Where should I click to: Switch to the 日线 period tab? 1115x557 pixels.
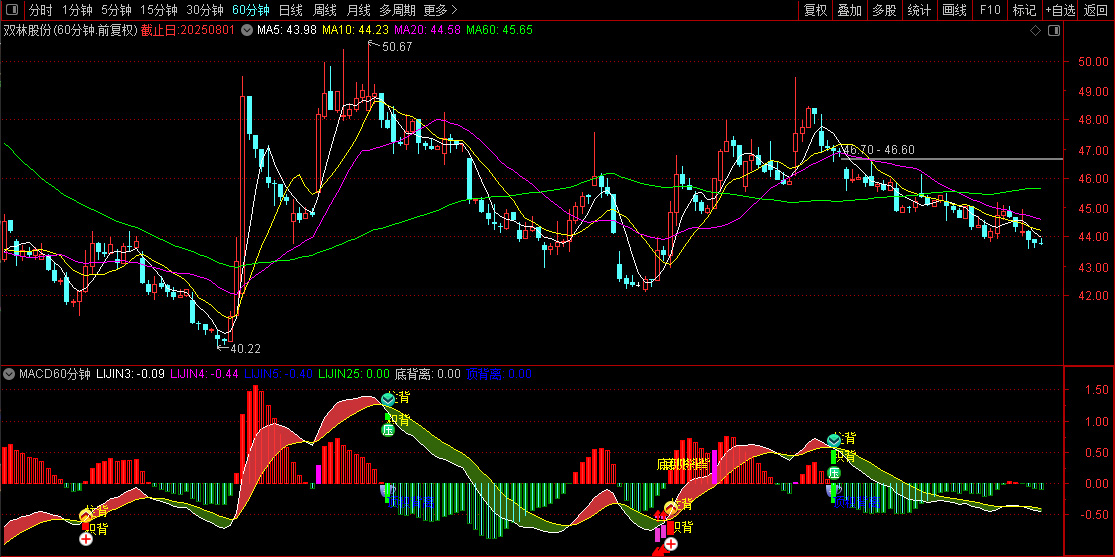tap(289, 10)
